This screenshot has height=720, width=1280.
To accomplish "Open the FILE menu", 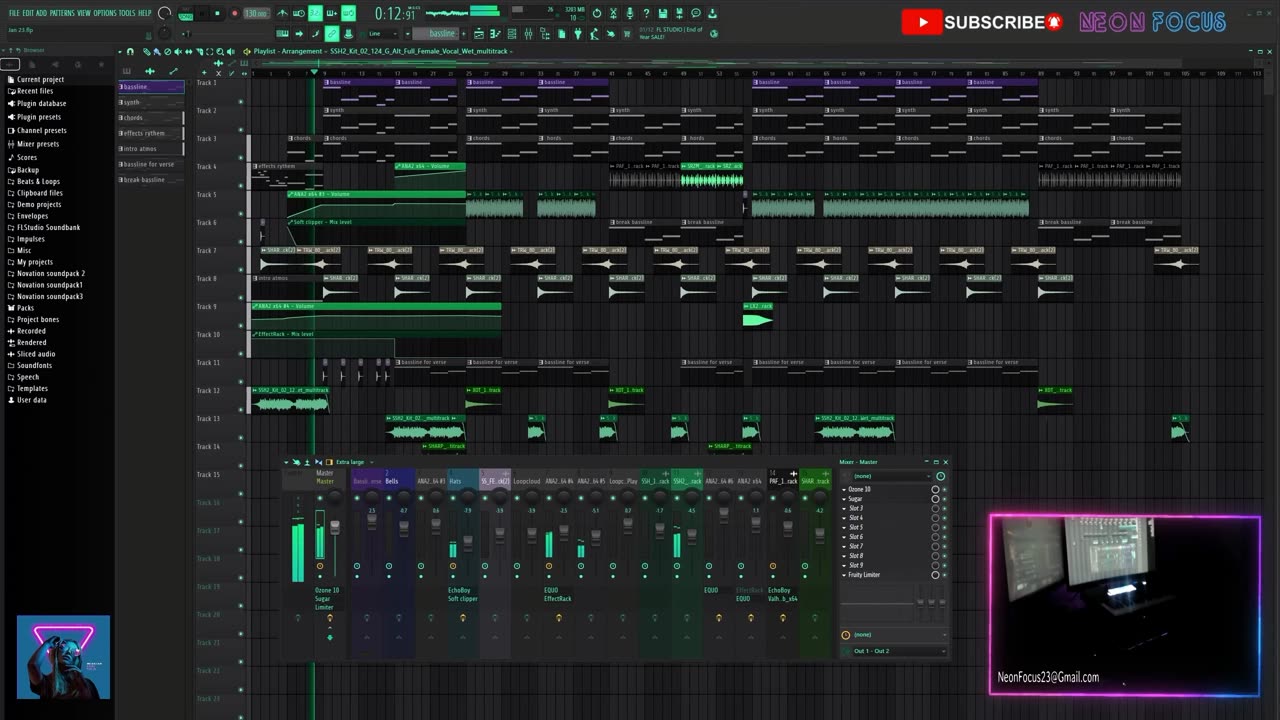I will 14,13.
